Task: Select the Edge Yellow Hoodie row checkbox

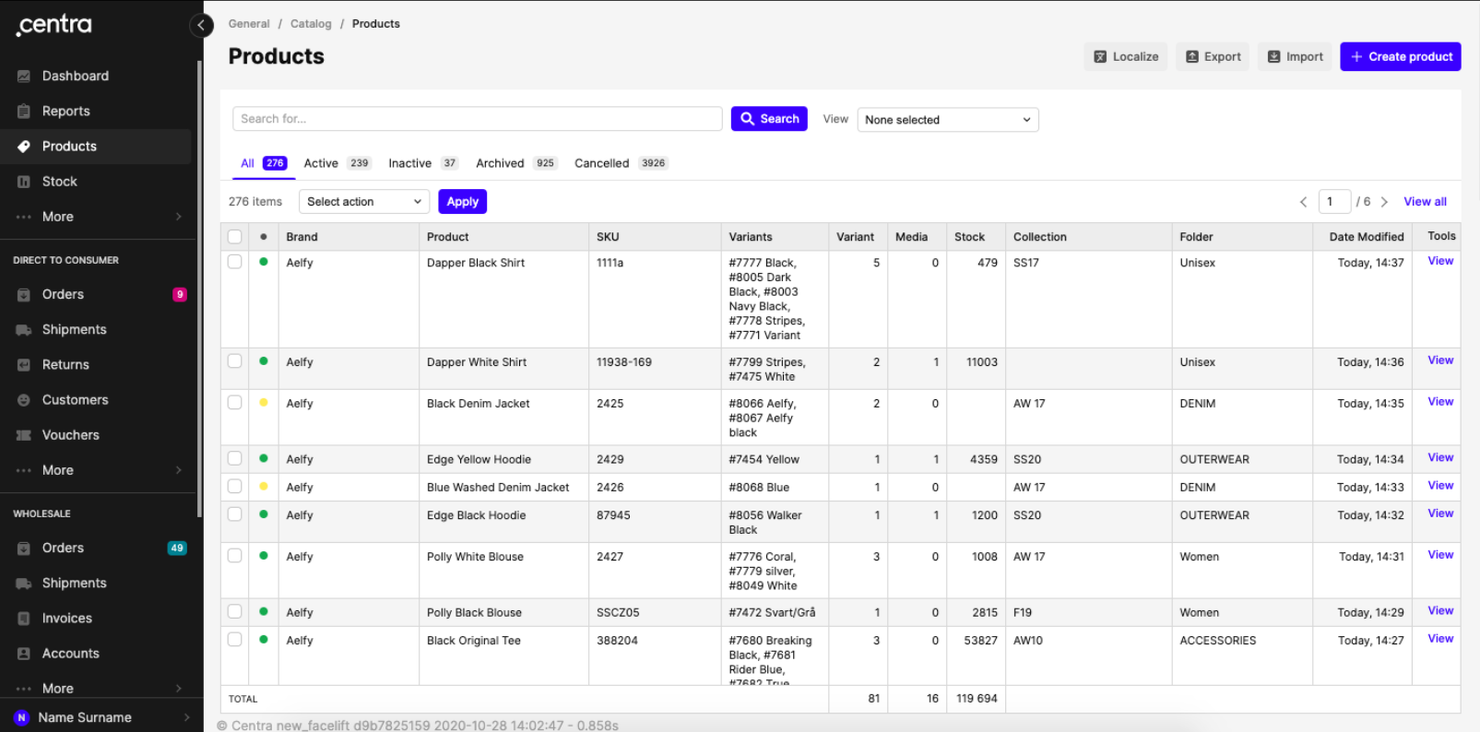Action: point(235,459)
